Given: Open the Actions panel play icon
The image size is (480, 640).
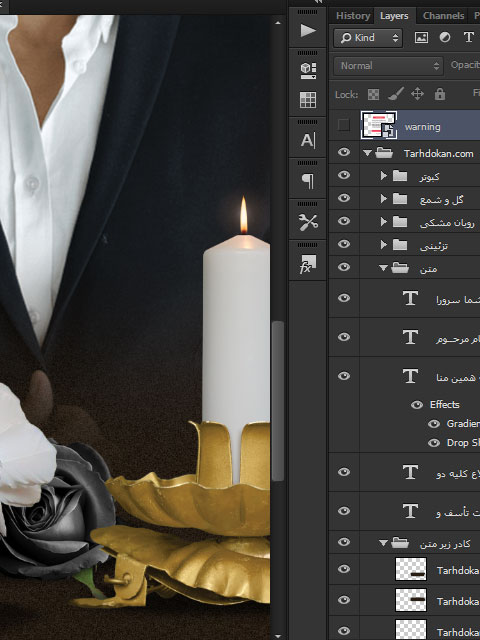Looking at the screenshot, I should click(x=308, y=30).
